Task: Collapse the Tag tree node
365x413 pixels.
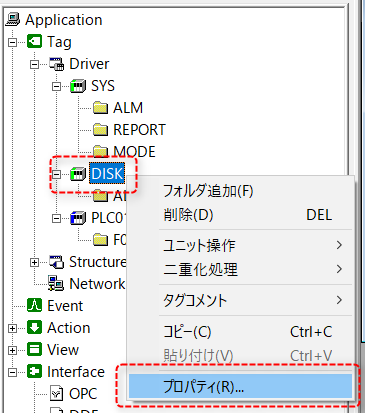Action: 12,42
